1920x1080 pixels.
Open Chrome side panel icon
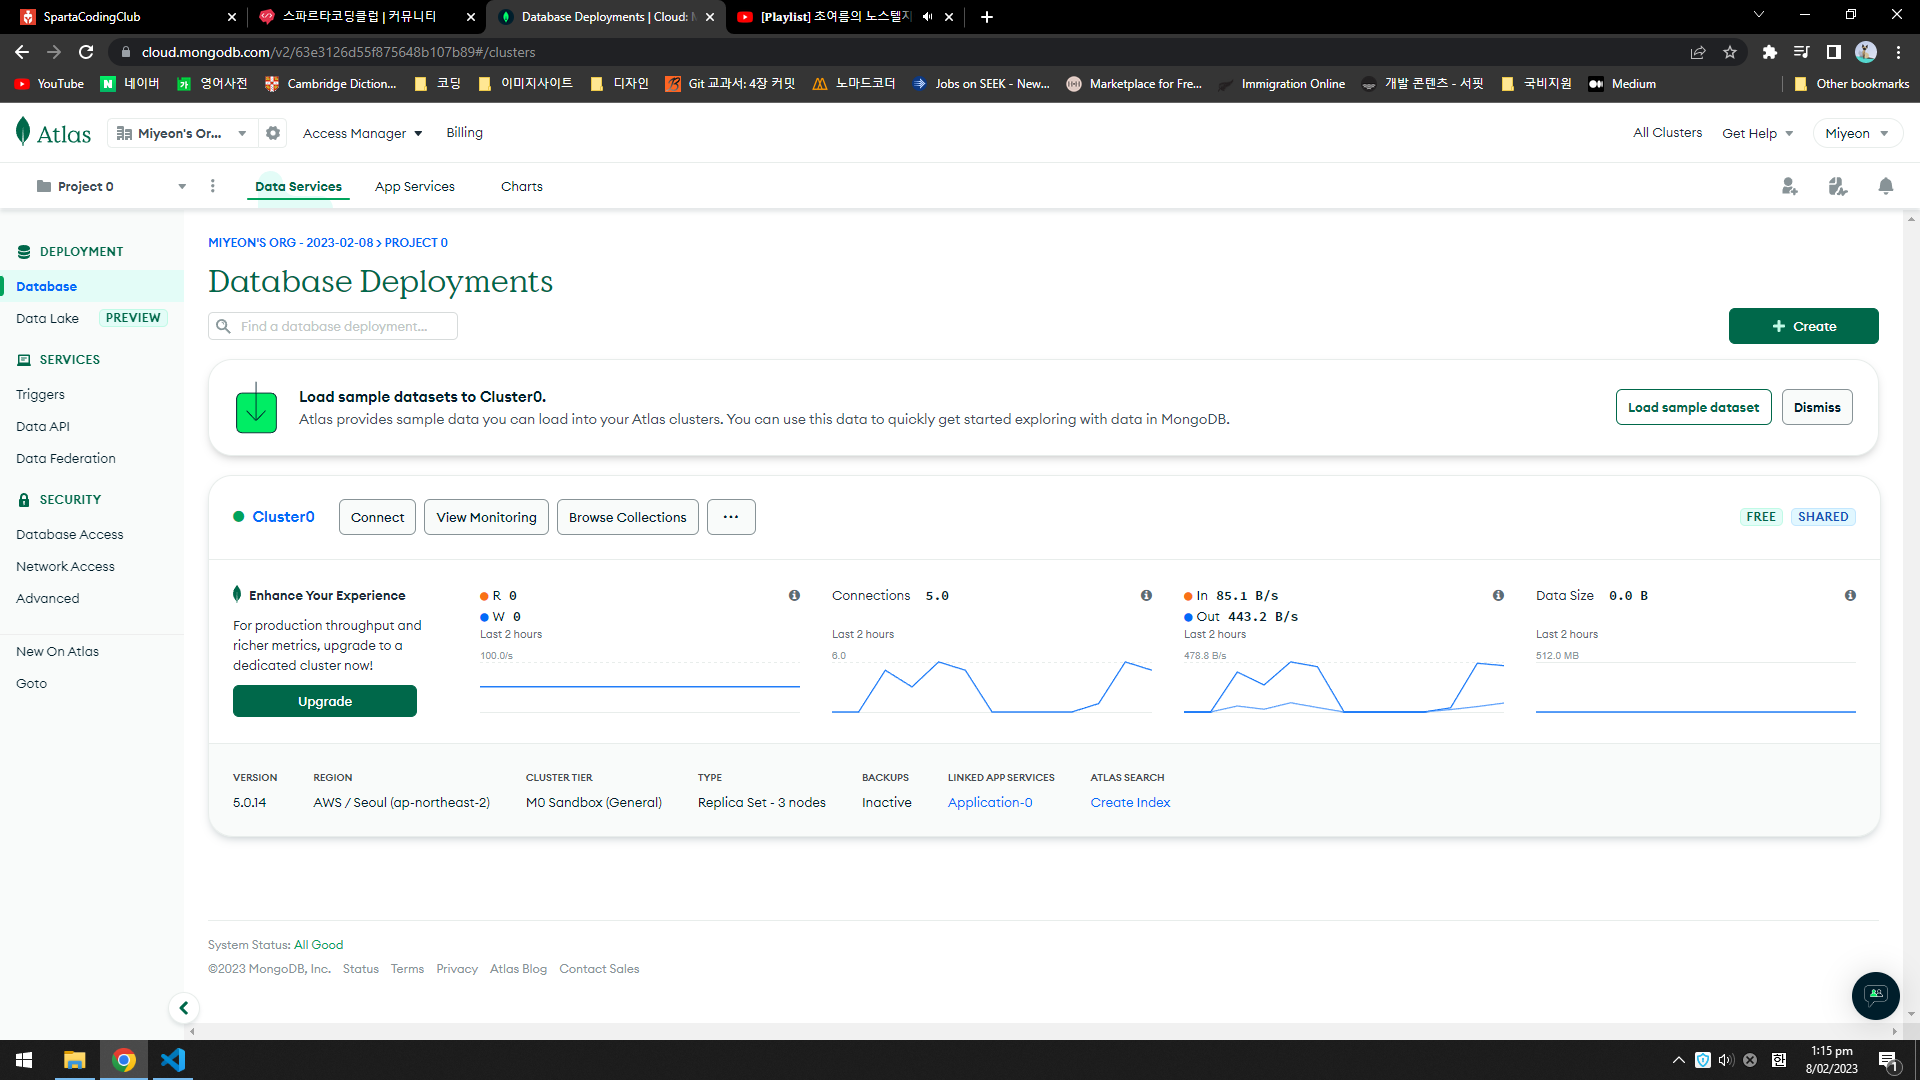click(1833, 52)
